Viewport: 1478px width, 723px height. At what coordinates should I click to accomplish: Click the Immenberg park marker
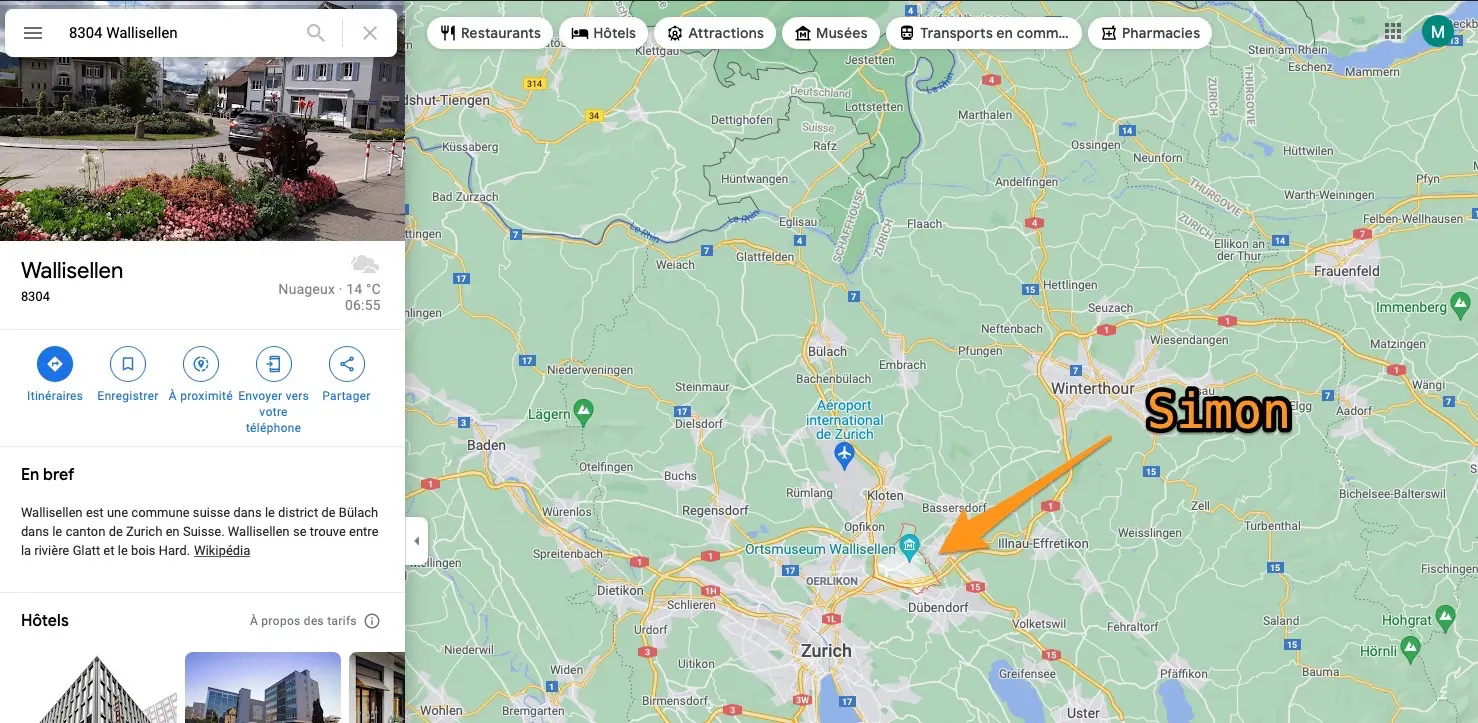click(x=1461, y=305)
